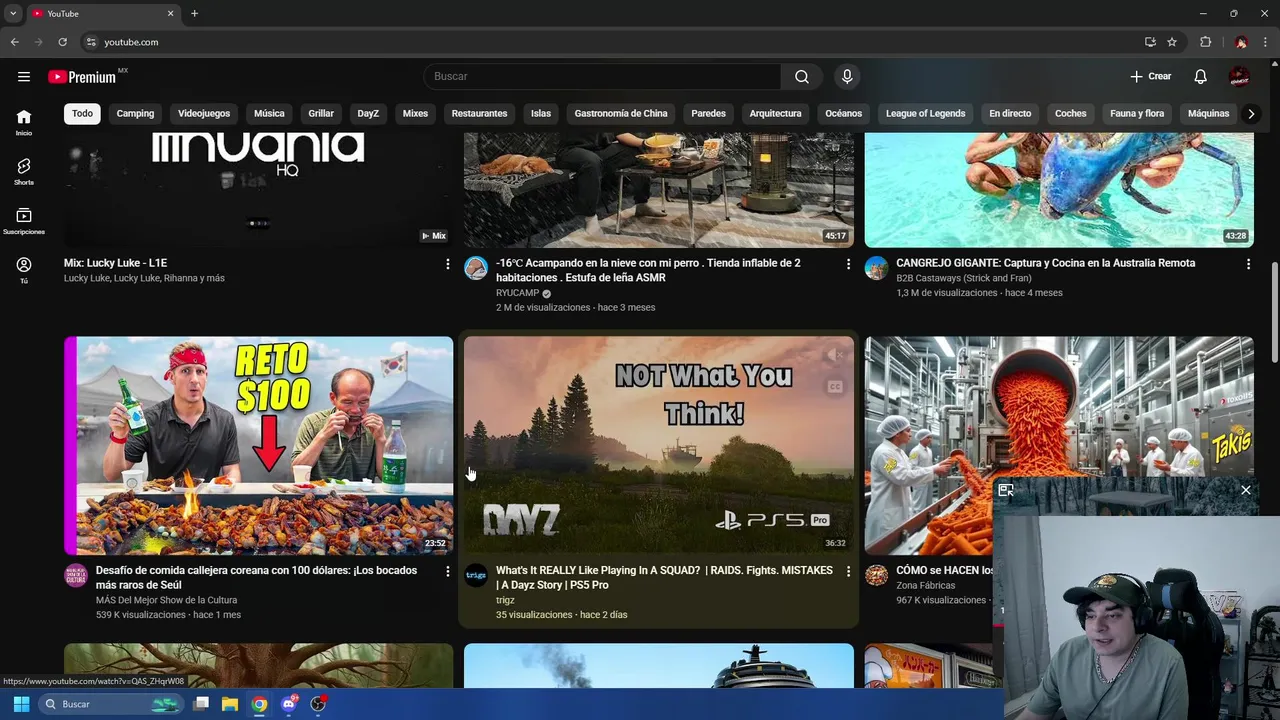The height and width of the screenshot is (720, 1280).
Task: Open File Explorer from taskbar
Action: pos(230,704)
